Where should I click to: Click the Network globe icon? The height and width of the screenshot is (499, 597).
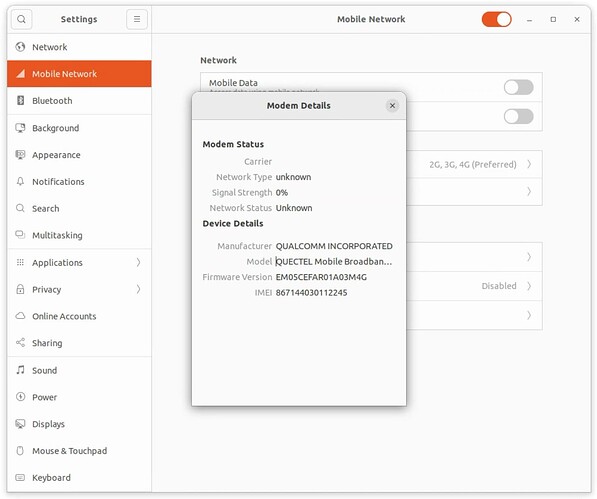click(20, 47)
